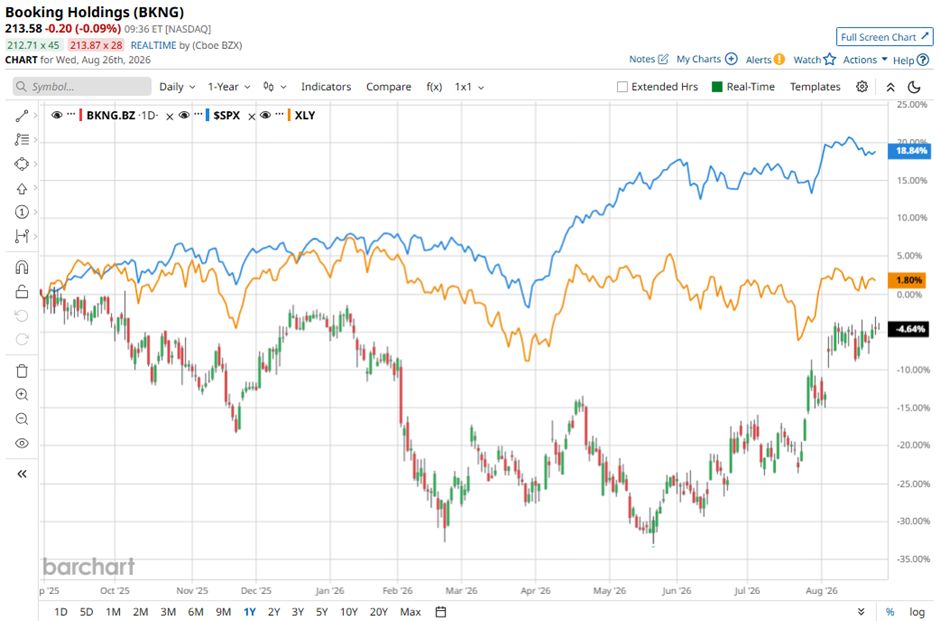Select the 5Y time range

coord(322,611)
